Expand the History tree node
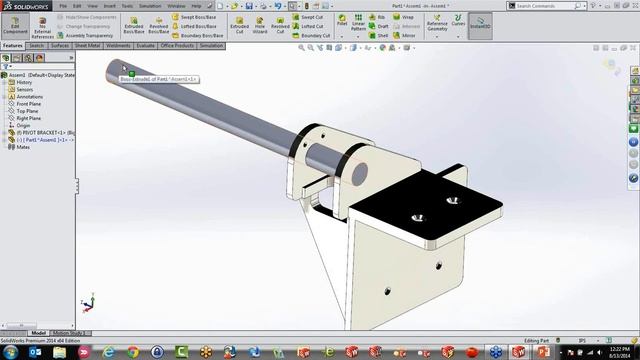The image size is (640, 360). pyautogui.click(x=4, y=82)
